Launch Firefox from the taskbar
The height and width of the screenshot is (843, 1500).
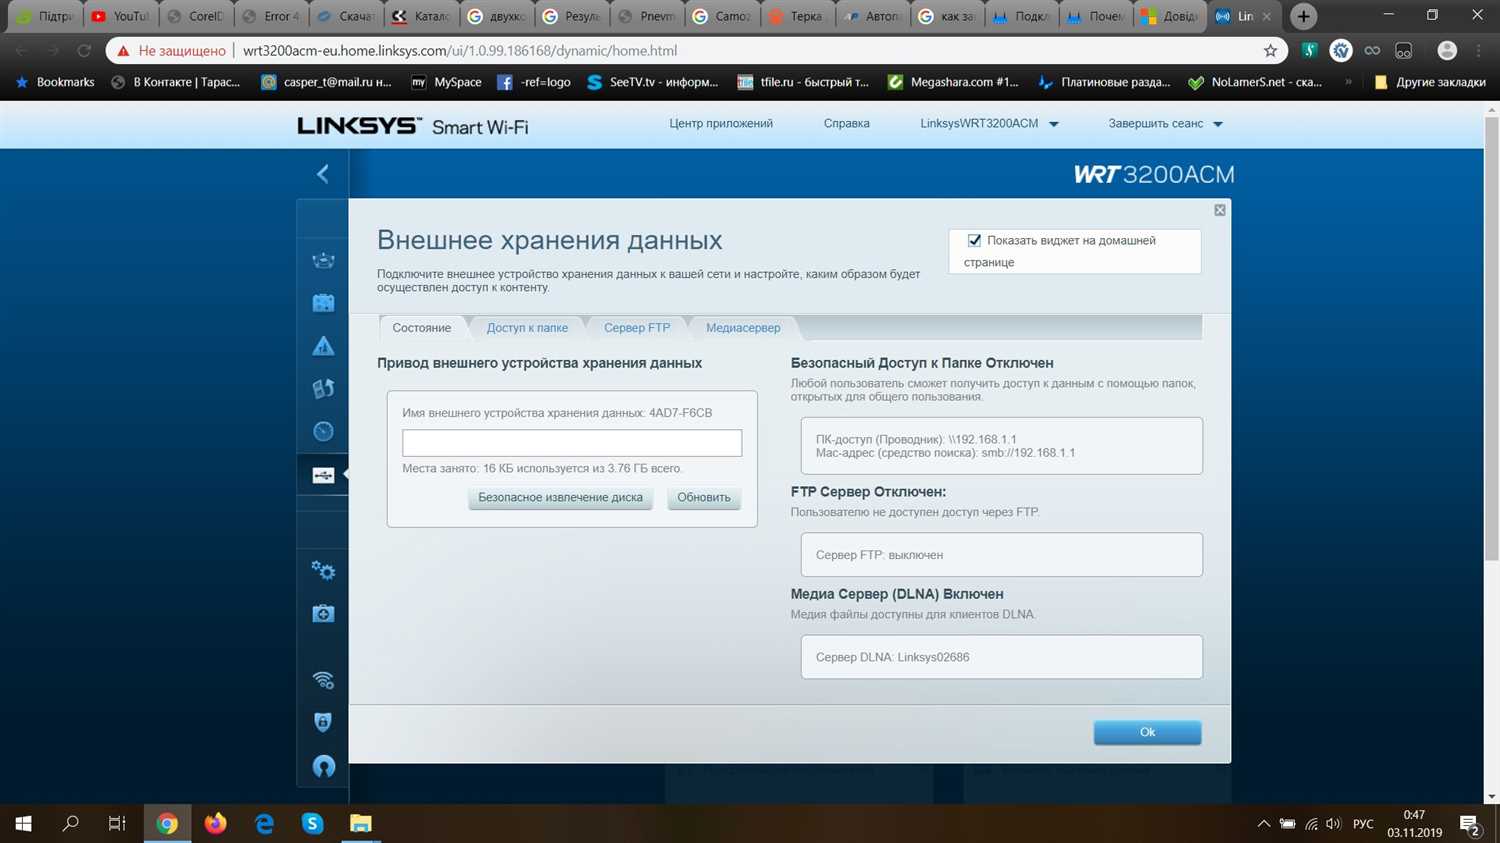[x=215, y=824]
